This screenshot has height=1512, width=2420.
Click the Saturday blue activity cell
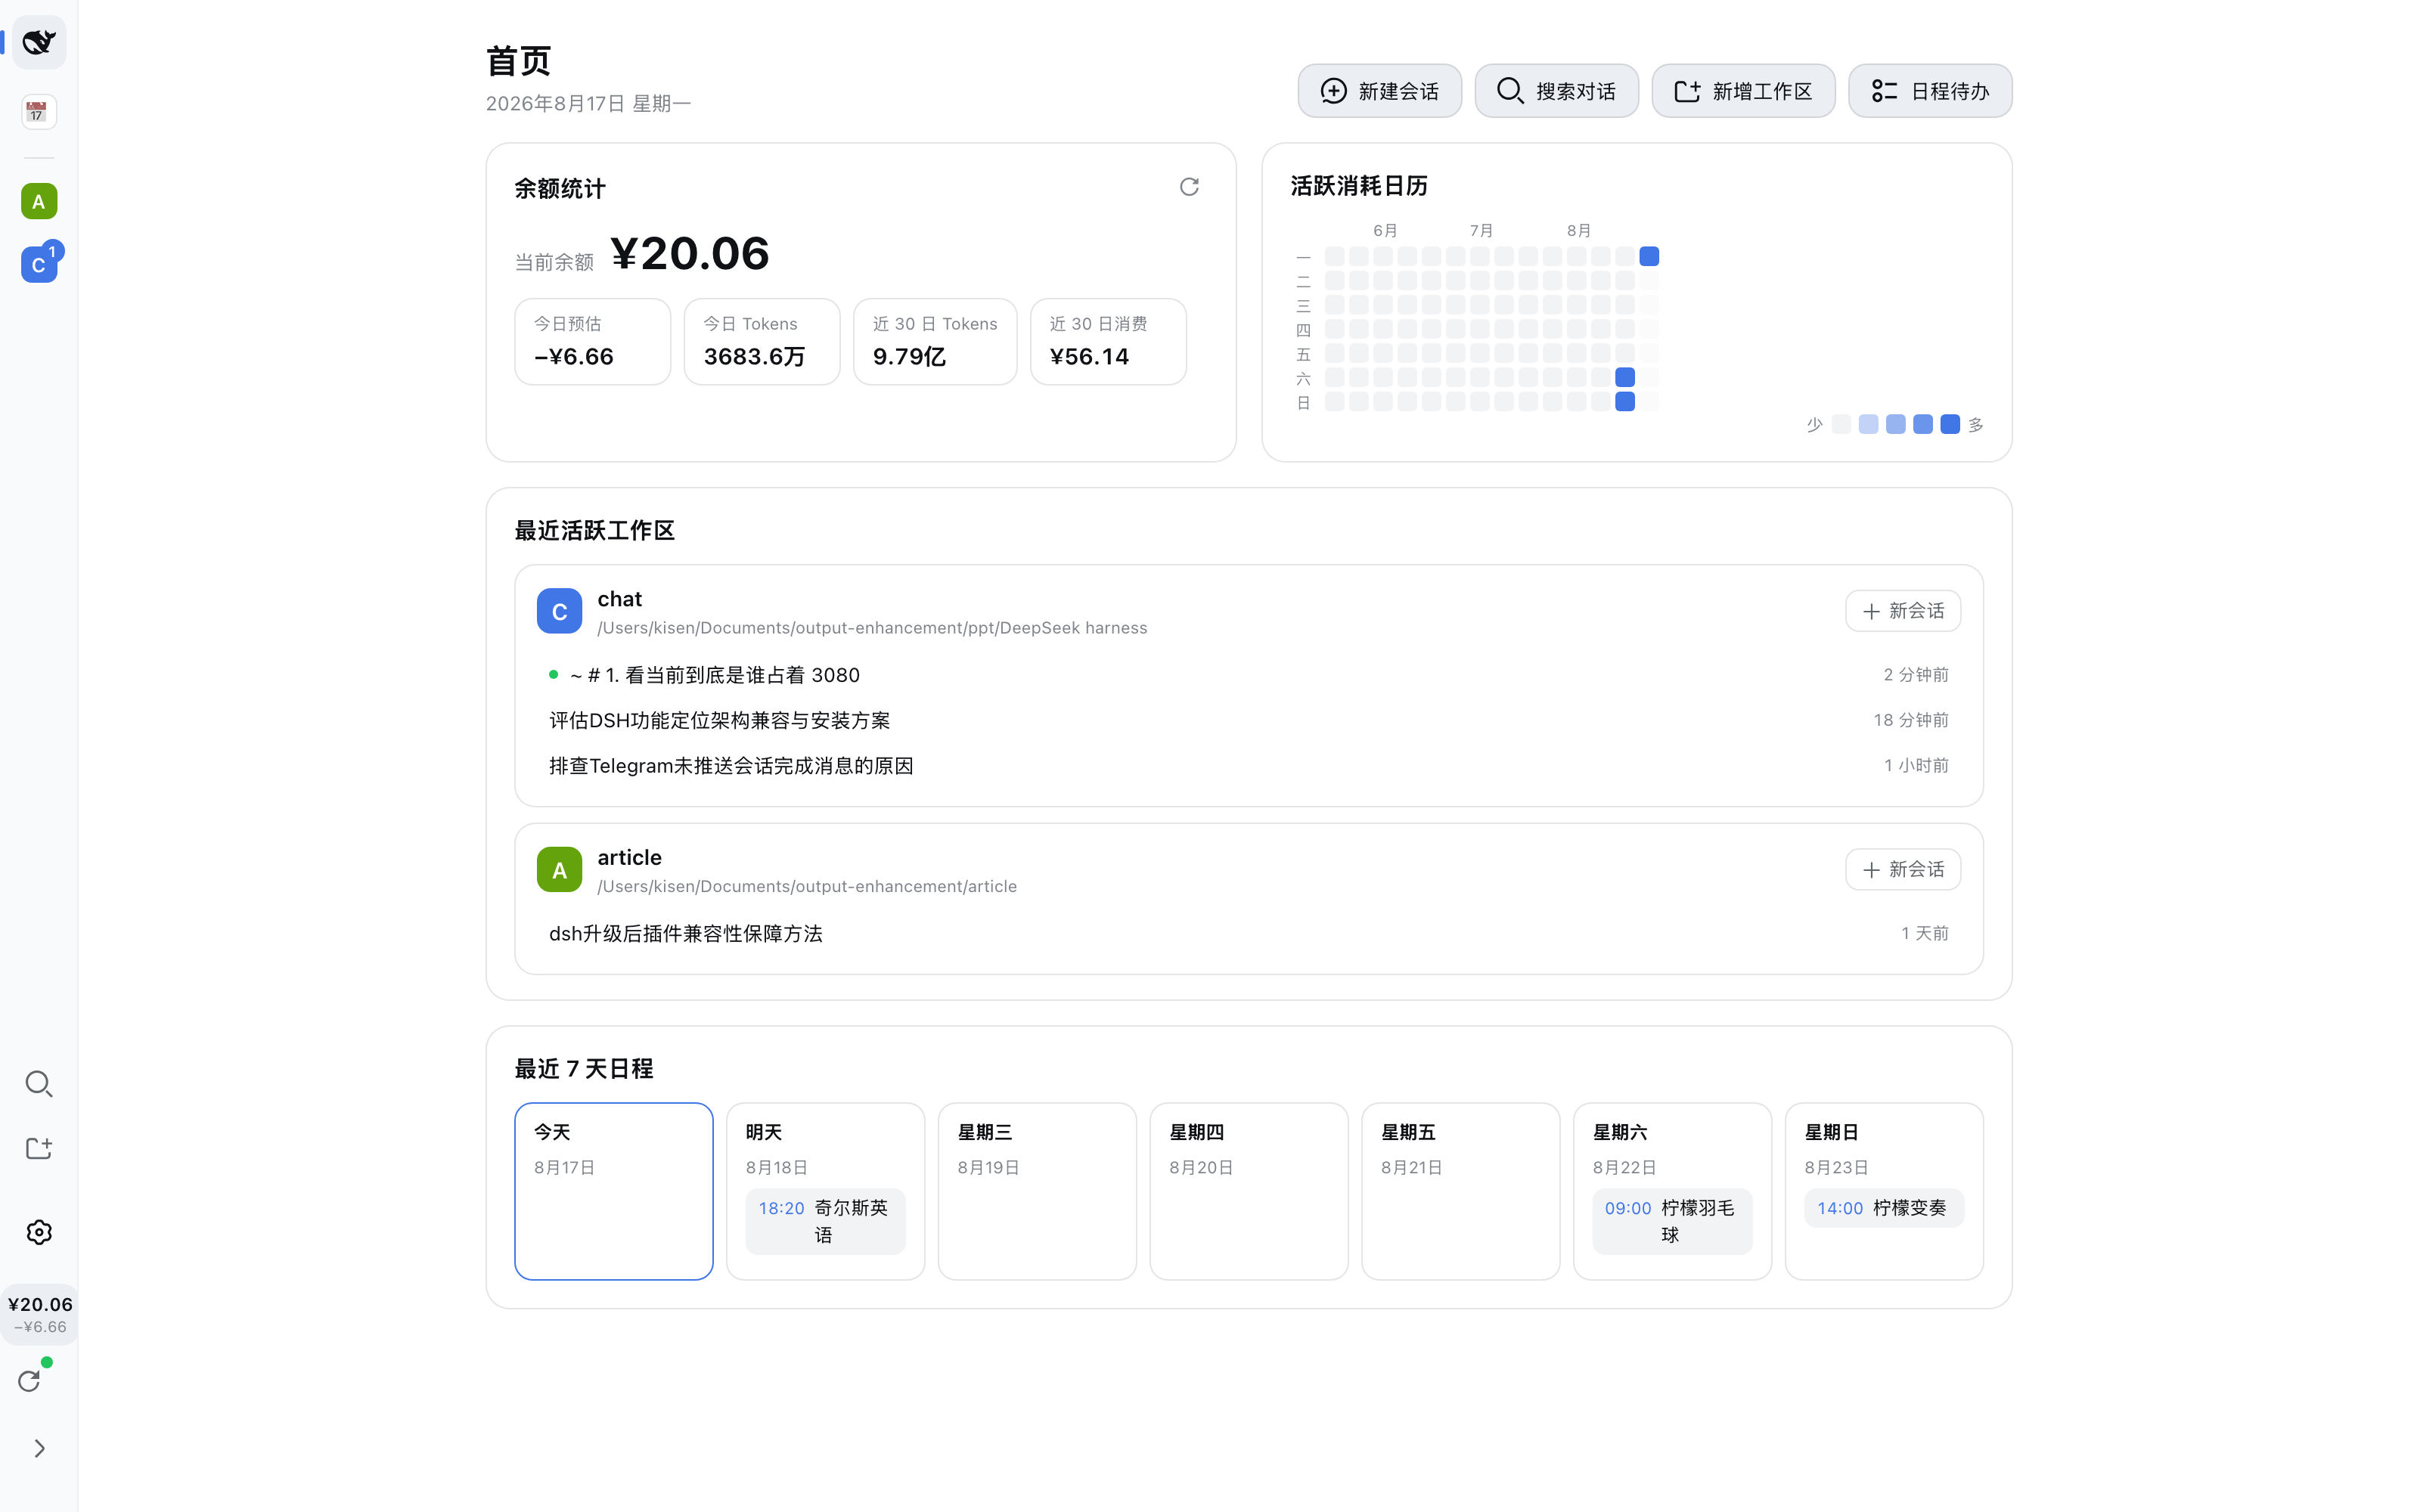tap(1625, 377)
